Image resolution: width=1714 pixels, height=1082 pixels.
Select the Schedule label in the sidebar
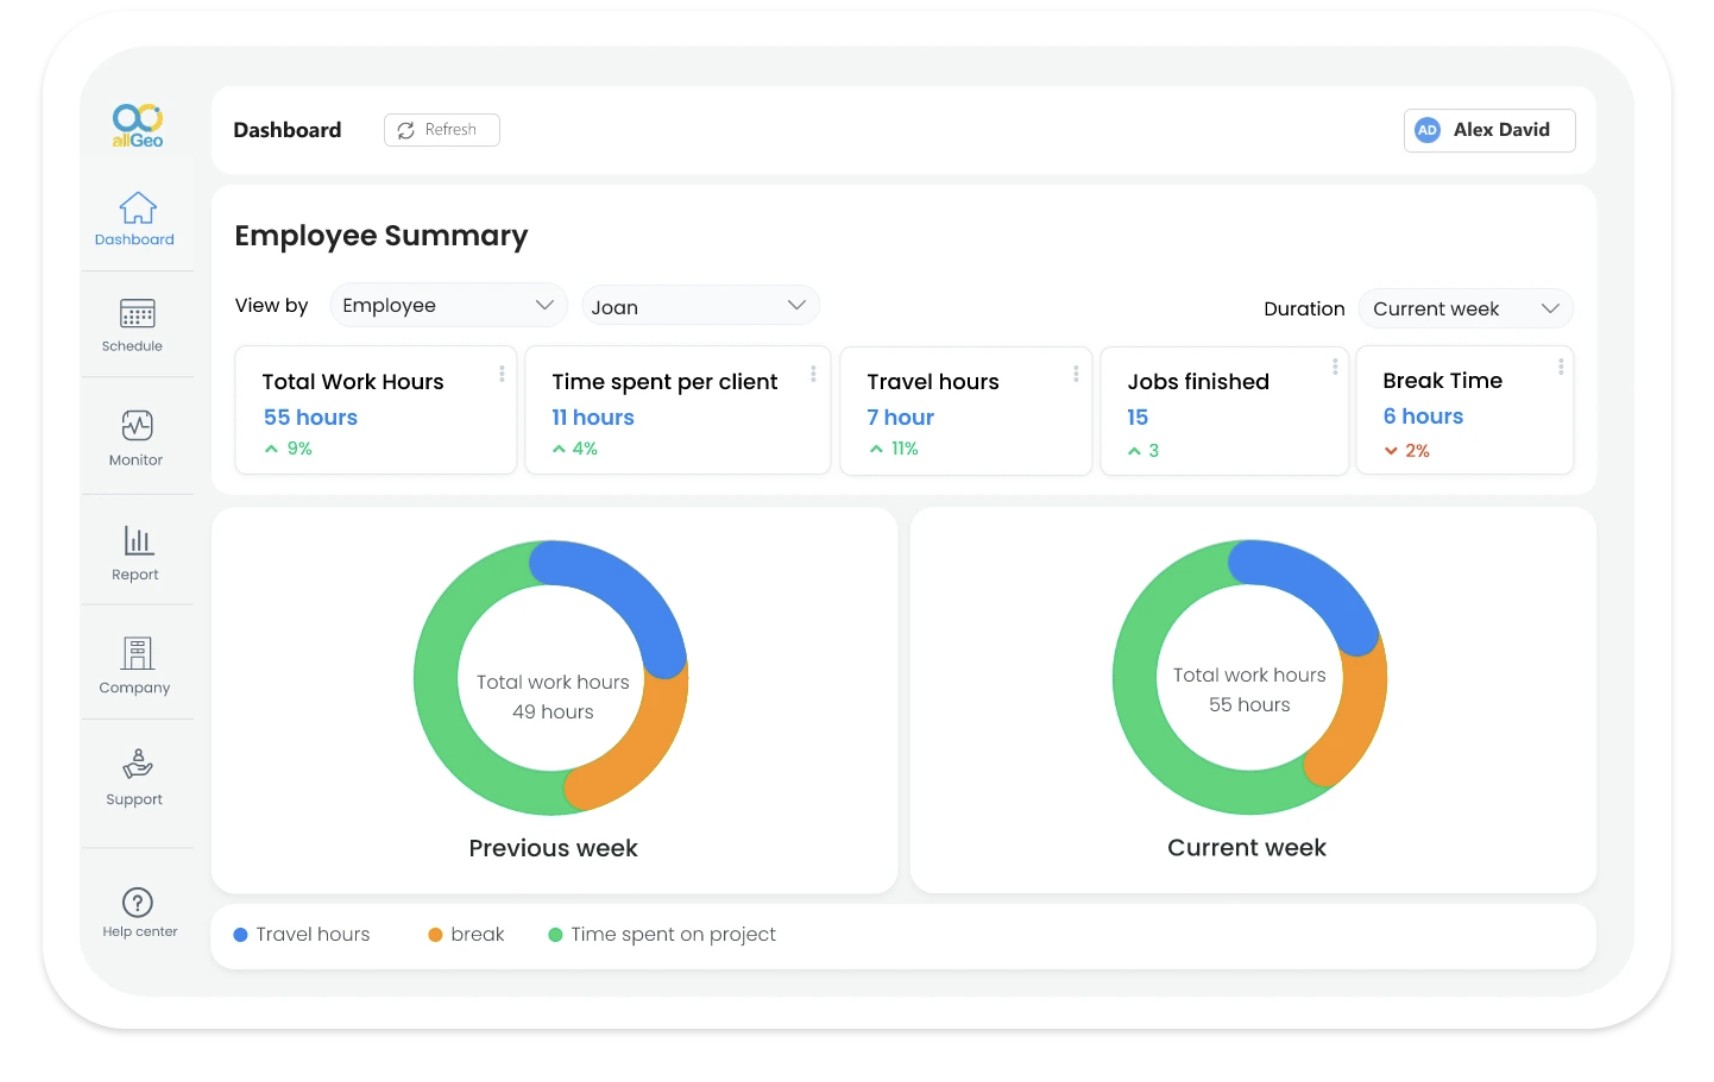tap(132, 346)
